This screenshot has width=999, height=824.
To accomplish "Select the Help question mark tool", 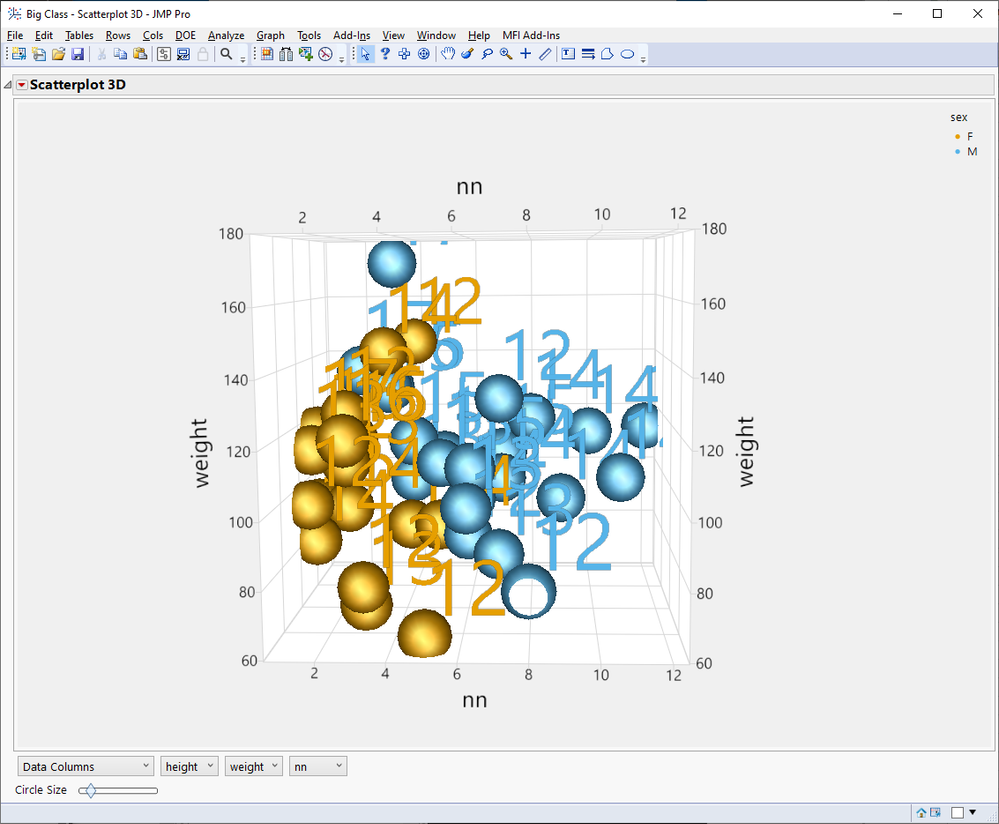I will coord(386,54).
